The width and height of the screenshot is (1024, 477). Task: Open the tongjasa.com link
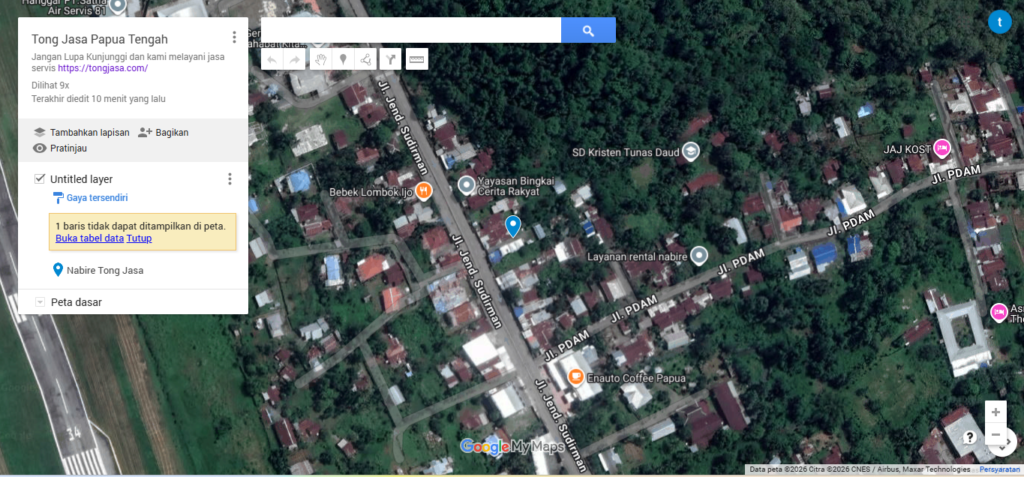[103, 68]
